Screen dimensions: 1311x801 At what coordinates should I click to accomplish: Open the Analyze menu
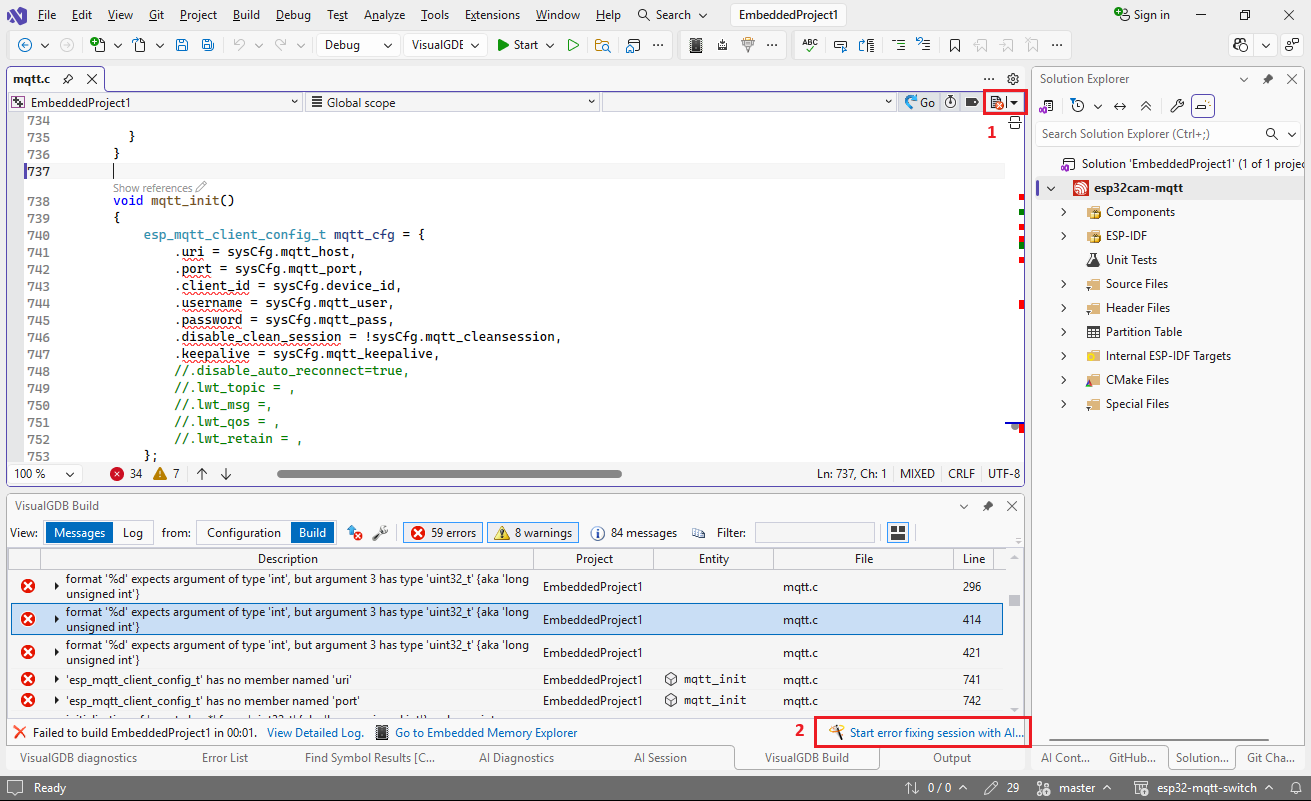(384, 15)
